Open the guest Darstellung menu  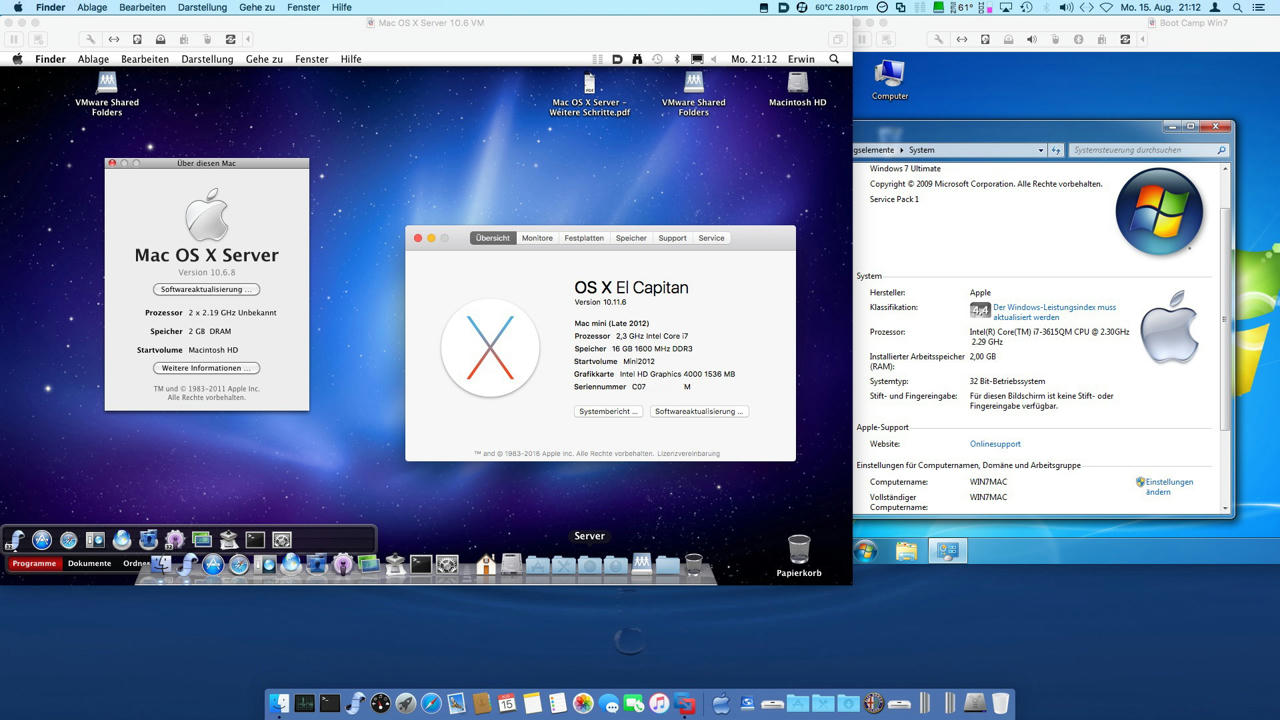[207, 59]
